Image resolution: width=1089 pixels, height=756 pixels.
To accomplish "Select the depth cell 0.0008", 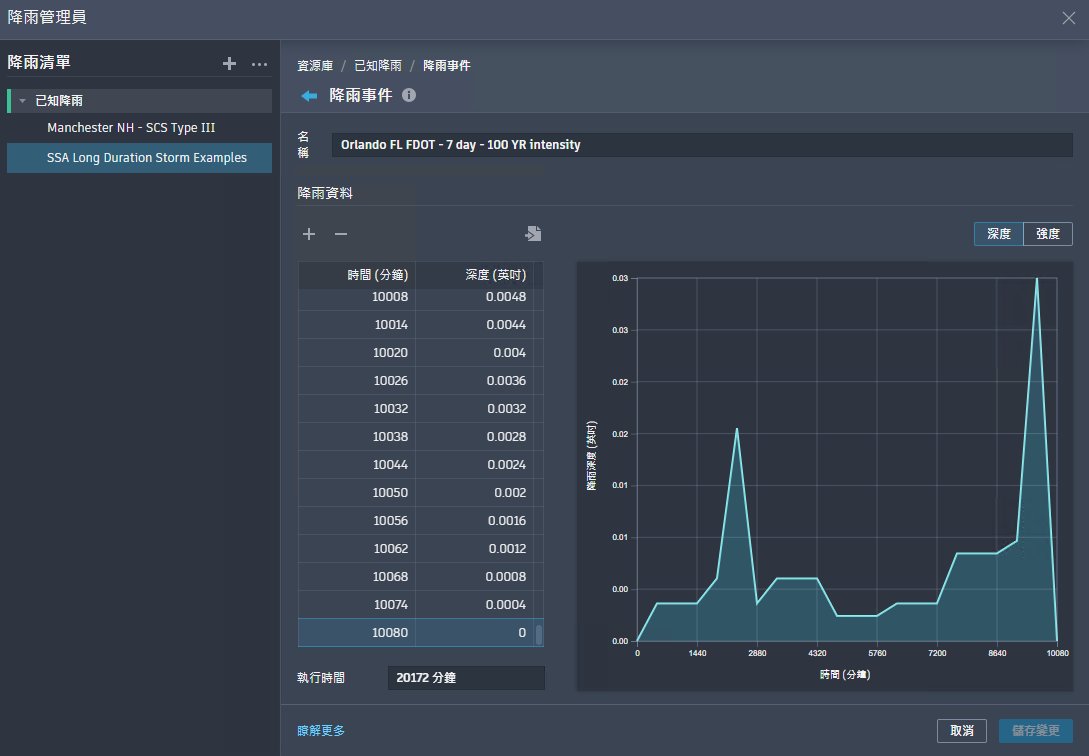I will pyautogui.click(x=475, y=577).
